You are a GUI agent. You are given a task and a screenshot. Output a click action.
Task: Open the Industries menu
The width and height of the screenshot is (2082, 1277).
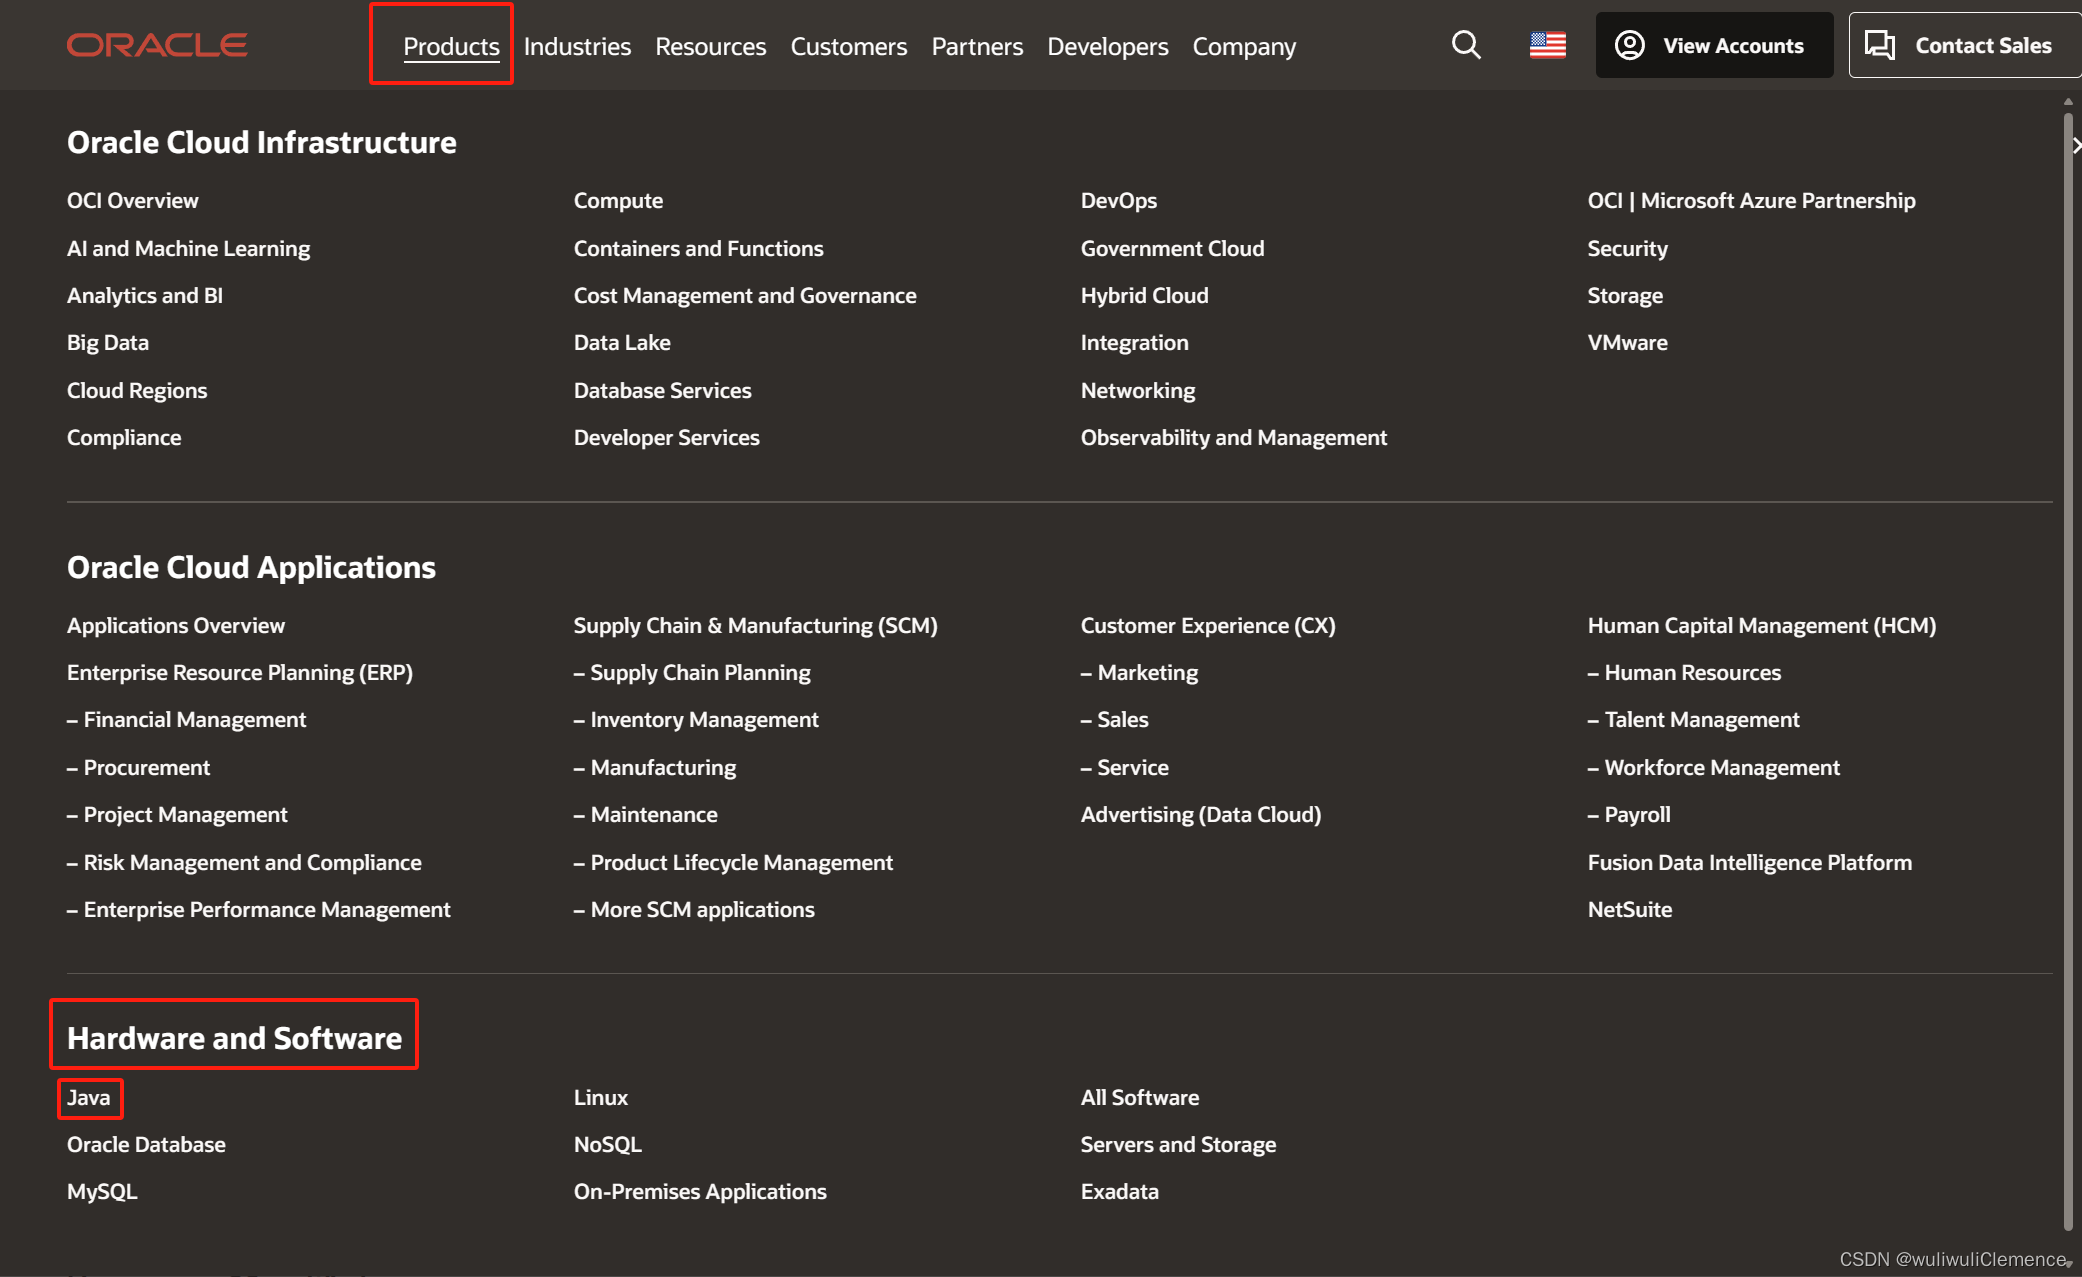tap(577, 46)
